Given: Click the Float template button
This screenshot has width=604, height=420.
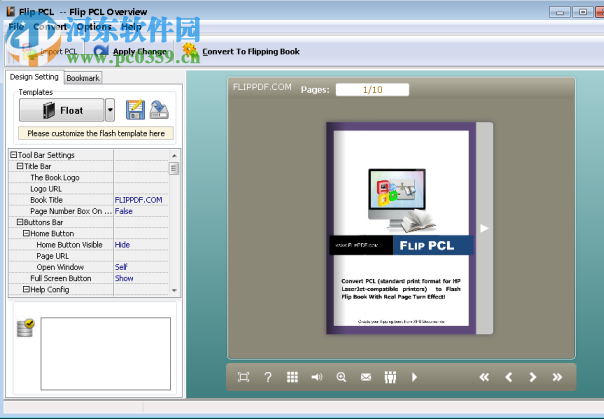Looking at the screenshot, I should click(62, 110).
